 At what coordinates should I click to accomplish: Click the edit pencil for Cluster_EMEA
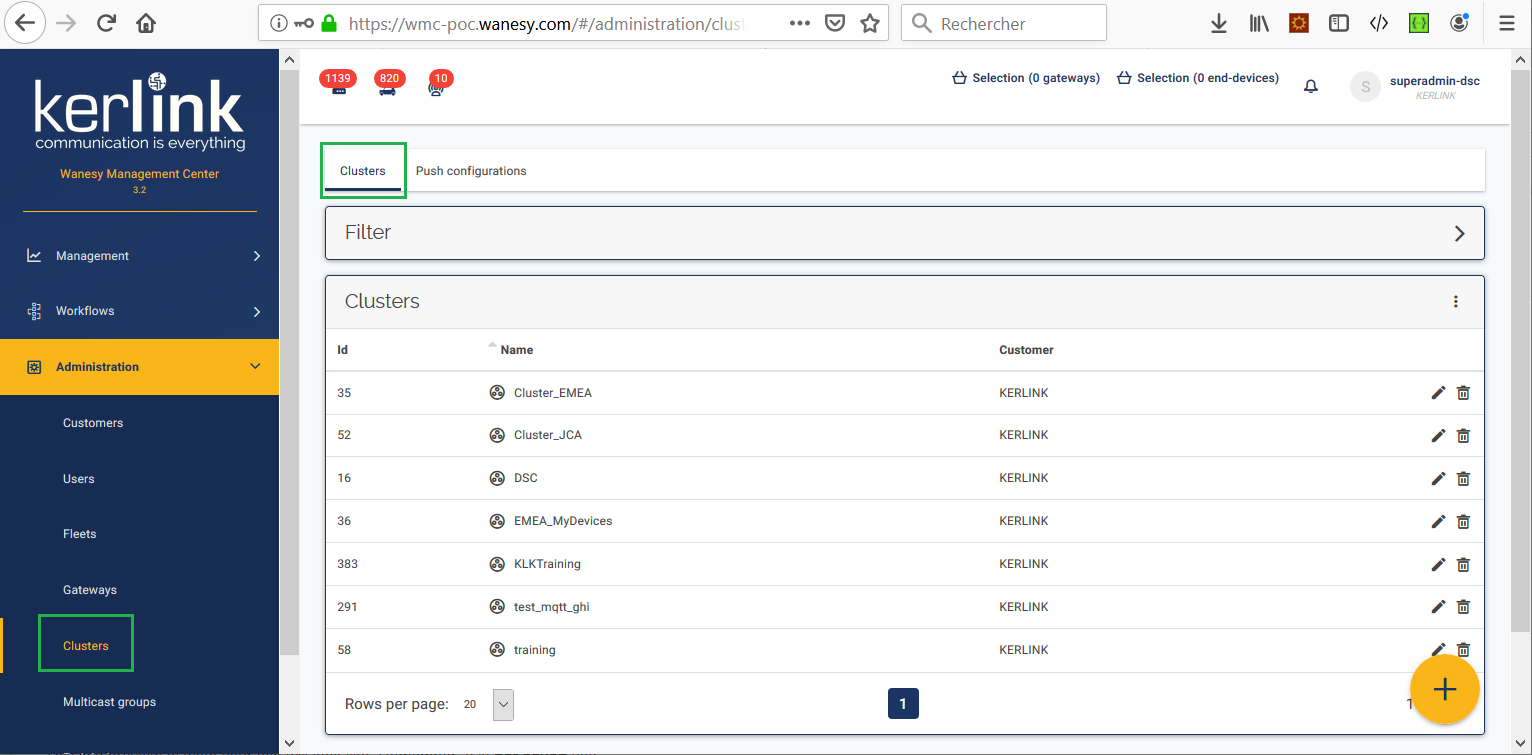1438,393
